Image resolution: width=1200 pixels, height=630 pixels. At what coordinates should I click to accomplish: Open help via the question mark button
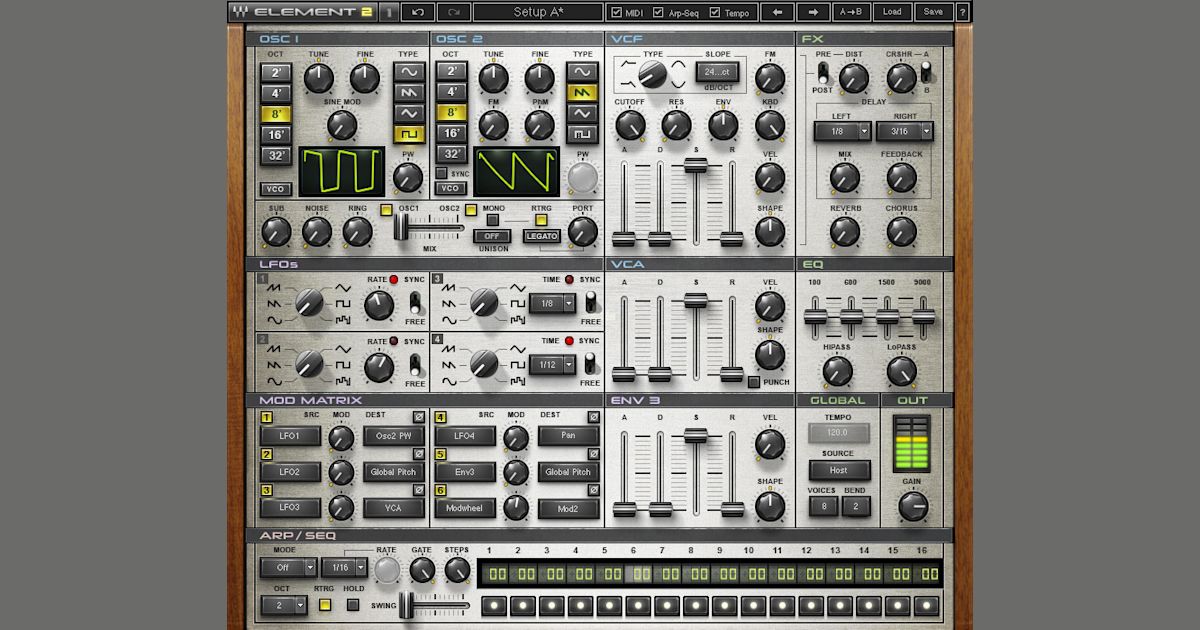click(961, 12)
